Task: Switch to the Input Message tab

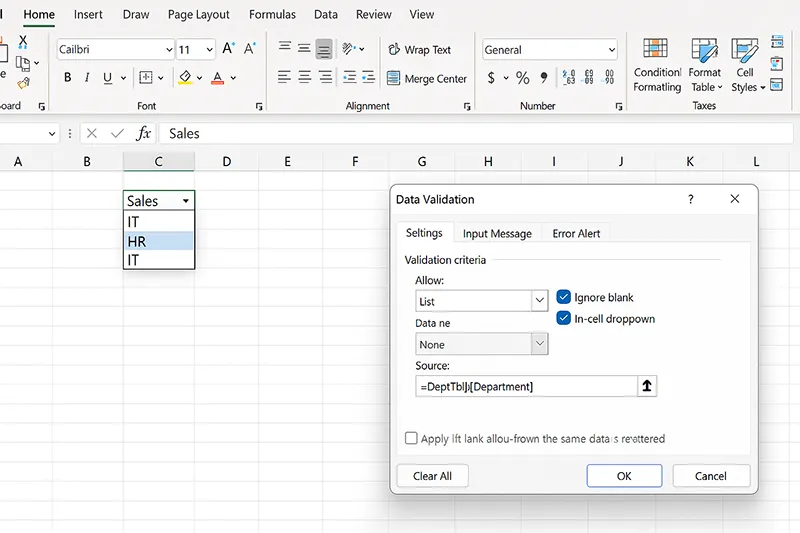Action: pyautogui.click(x=497, y=234)
